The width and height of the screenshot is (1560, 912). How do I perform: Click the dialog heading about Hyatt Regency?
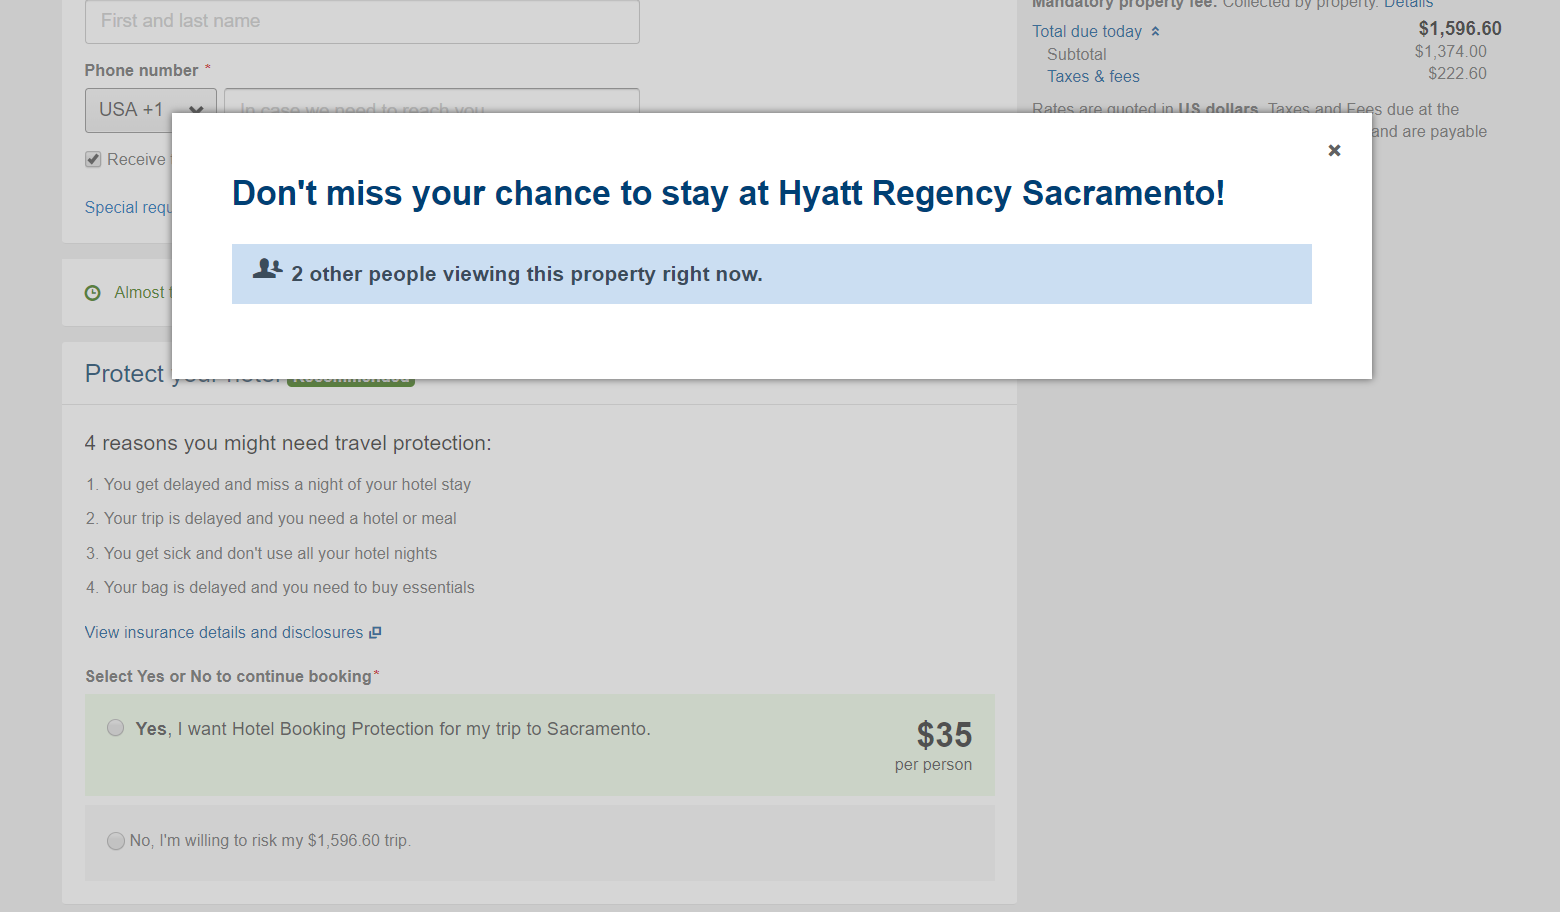pos(728,193)
